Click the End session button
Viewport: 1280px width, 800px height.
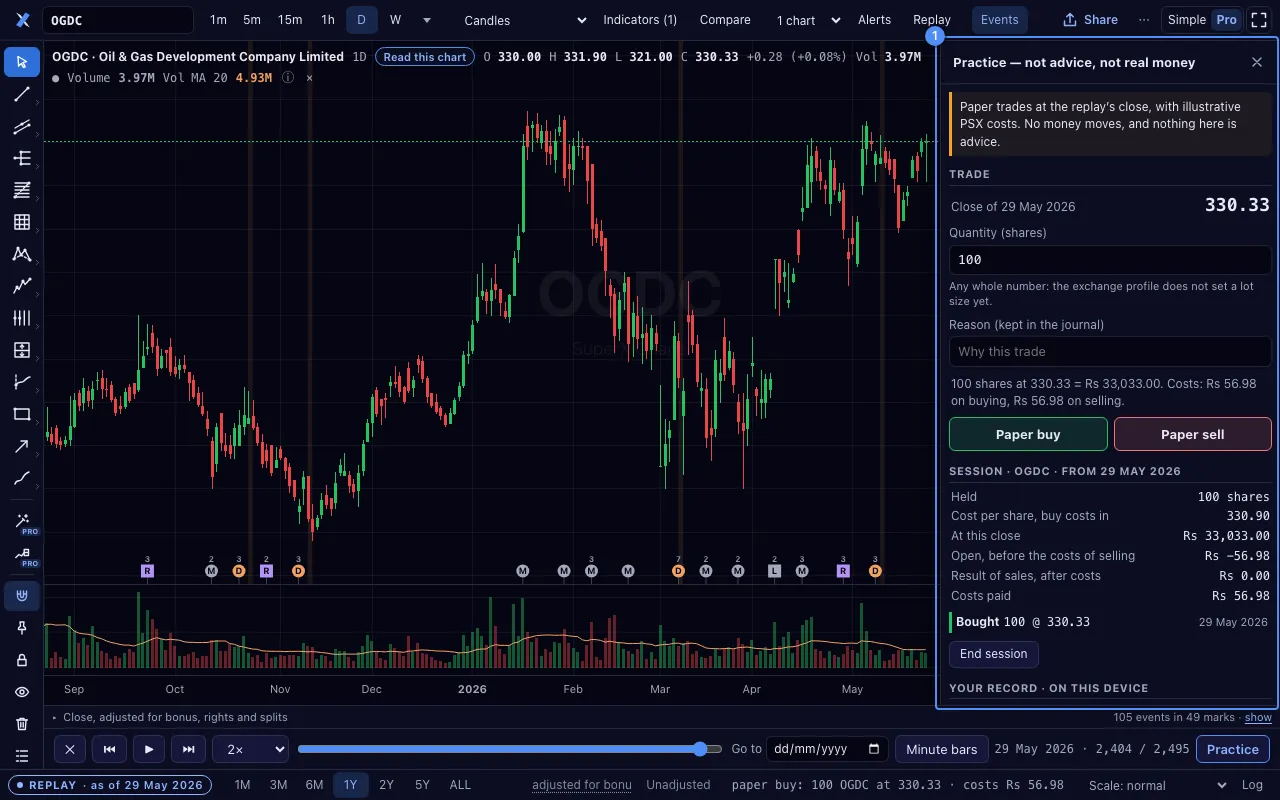click(x=993, y=654)
